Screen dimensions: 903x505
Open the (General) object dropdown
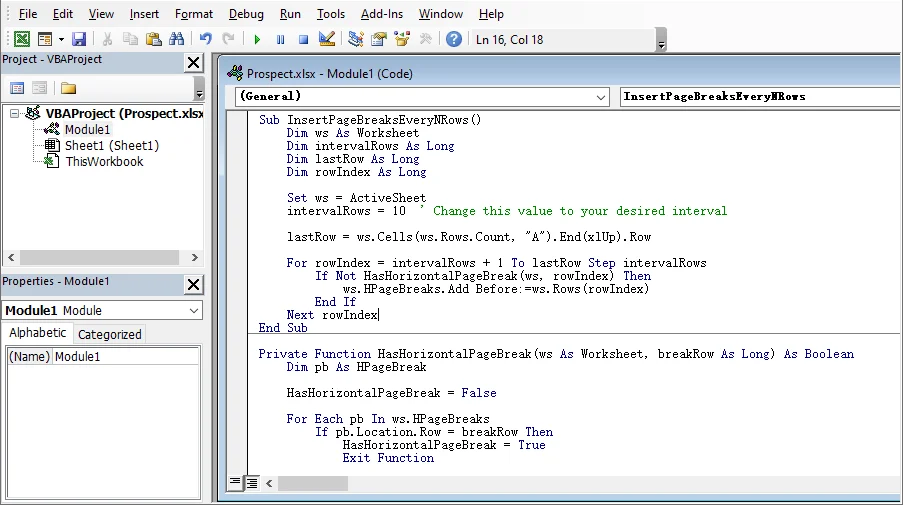pos(601,97)
